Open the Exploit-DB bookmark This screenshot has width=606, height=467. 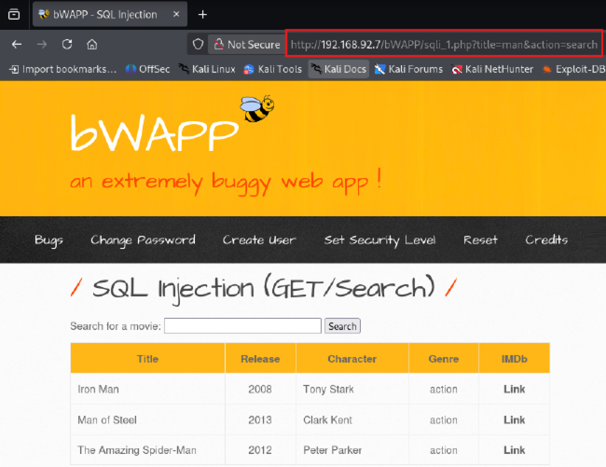pos(574,69)
